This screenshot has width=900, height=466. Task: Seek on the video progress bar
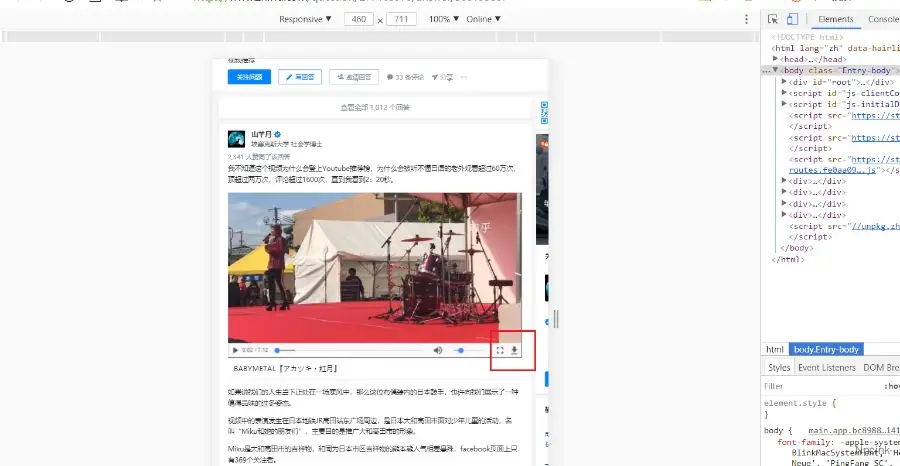350,350
